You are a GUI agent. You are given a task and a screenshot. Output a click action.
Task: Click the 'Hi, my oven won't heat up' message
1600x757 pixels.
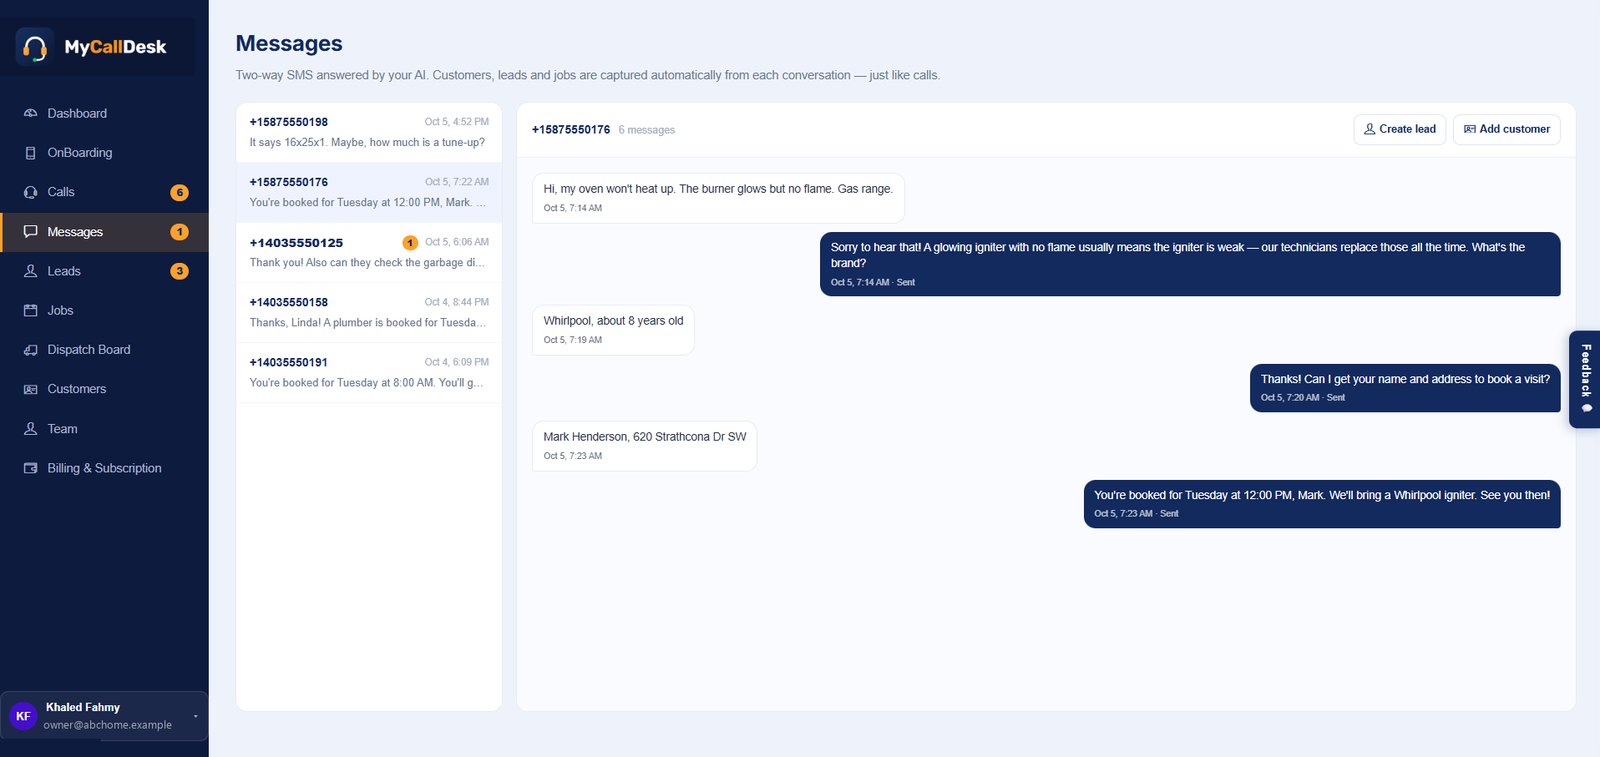click(x=718, y=198)
